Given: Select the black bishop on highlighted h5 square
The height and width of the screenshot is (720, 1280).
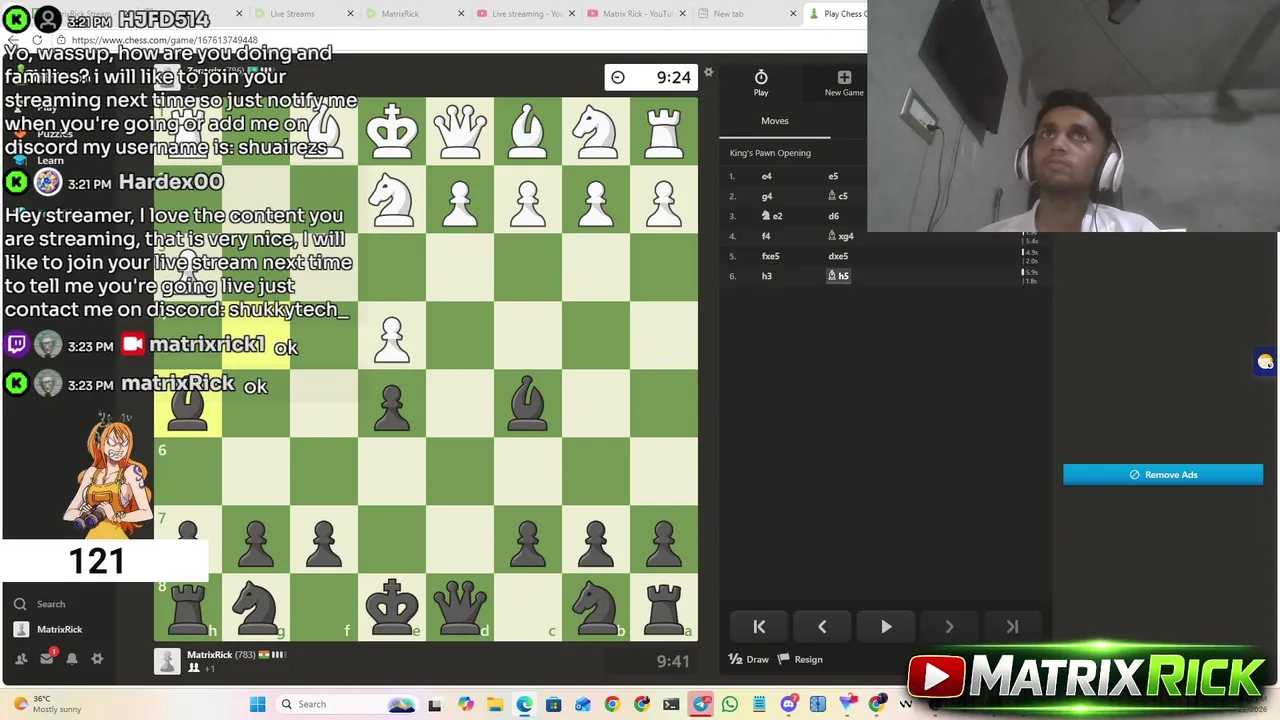Looking at the screenshot, I should (188, 404).
